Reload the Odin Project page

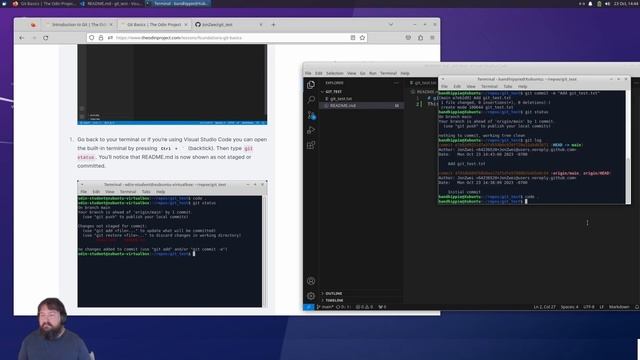(46, 38)
